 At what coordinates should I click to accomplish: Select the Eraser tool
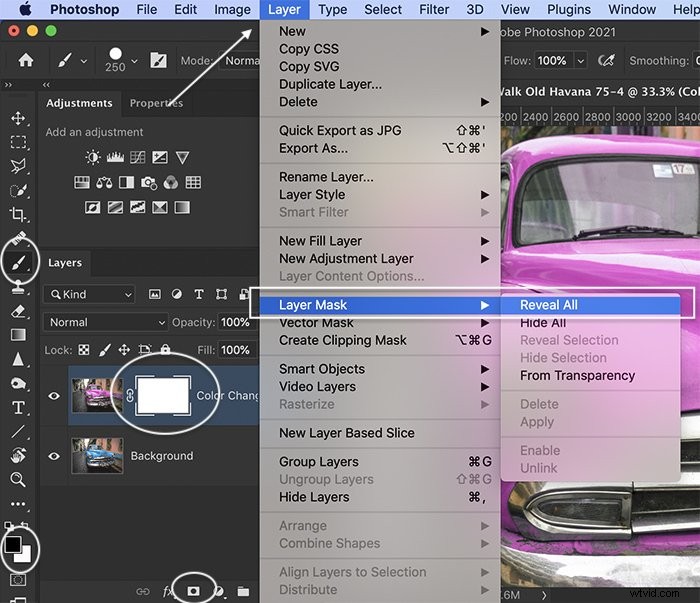(18, 311)
